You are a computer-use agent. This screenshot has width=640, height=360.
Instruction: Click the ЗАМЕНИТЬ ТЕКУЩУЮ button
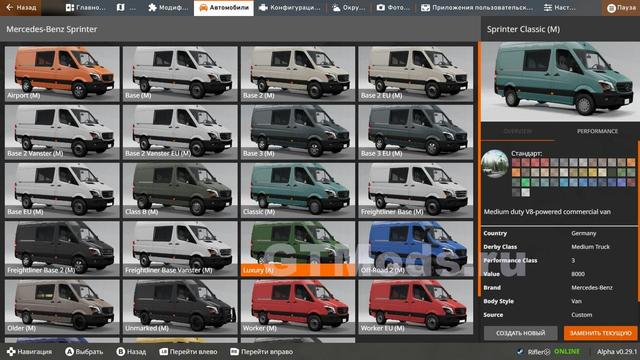(600, 333)
